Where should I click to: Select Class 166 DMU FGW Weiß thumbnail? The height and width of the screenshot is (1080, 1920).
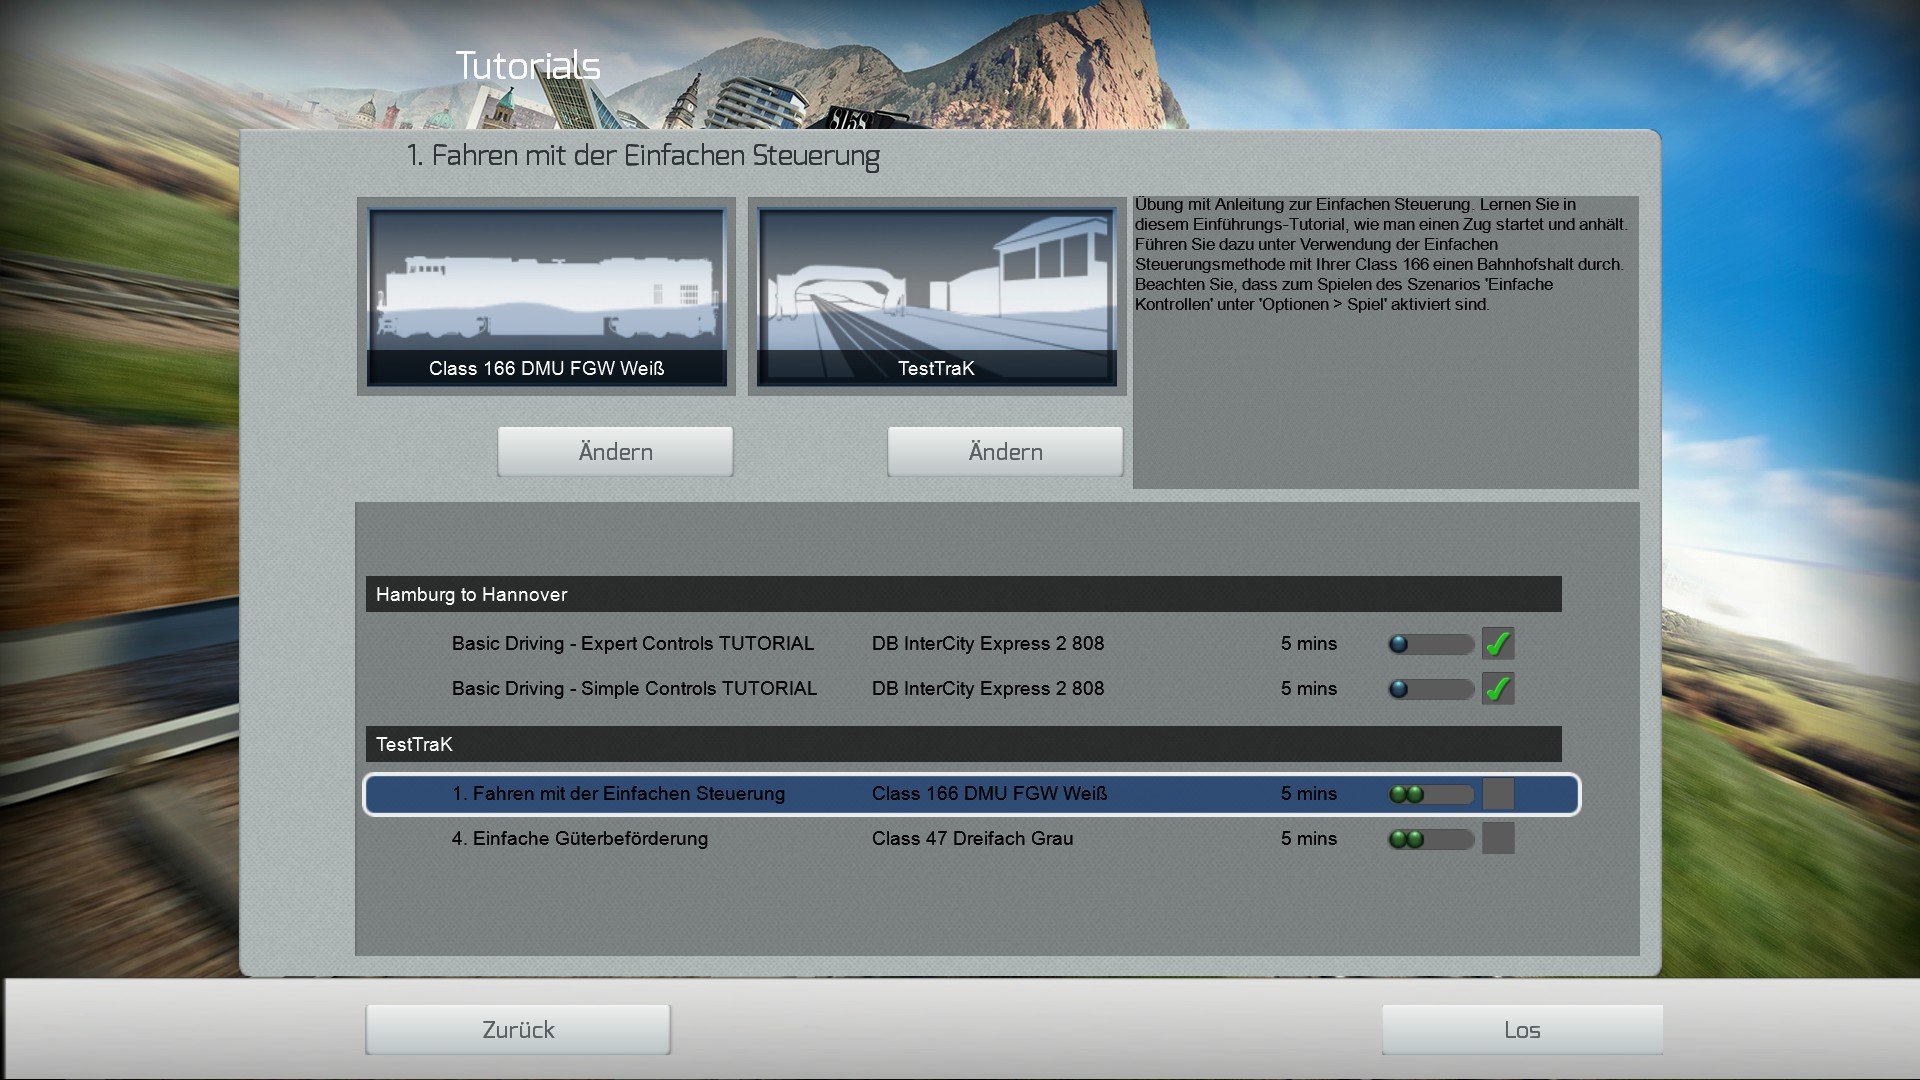[546, 296]
